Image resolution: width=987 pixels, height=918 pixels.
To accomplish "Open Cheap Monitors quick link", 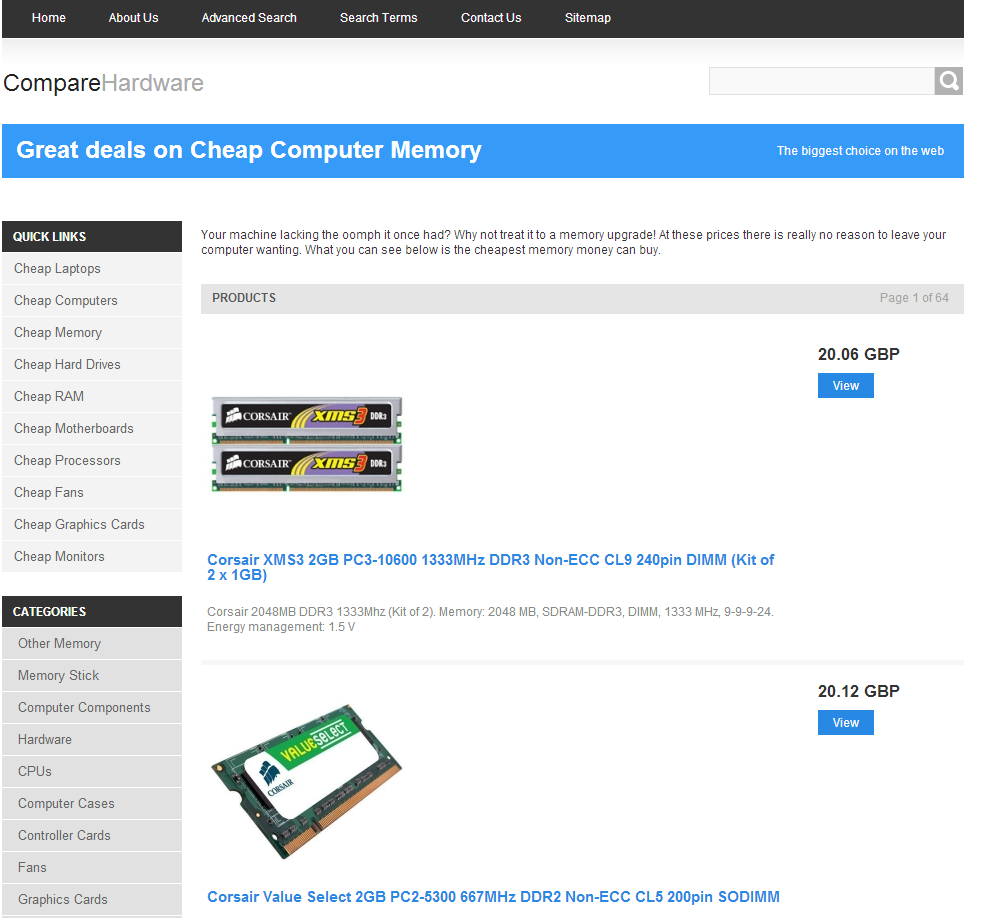I will (x=92, y=557).
